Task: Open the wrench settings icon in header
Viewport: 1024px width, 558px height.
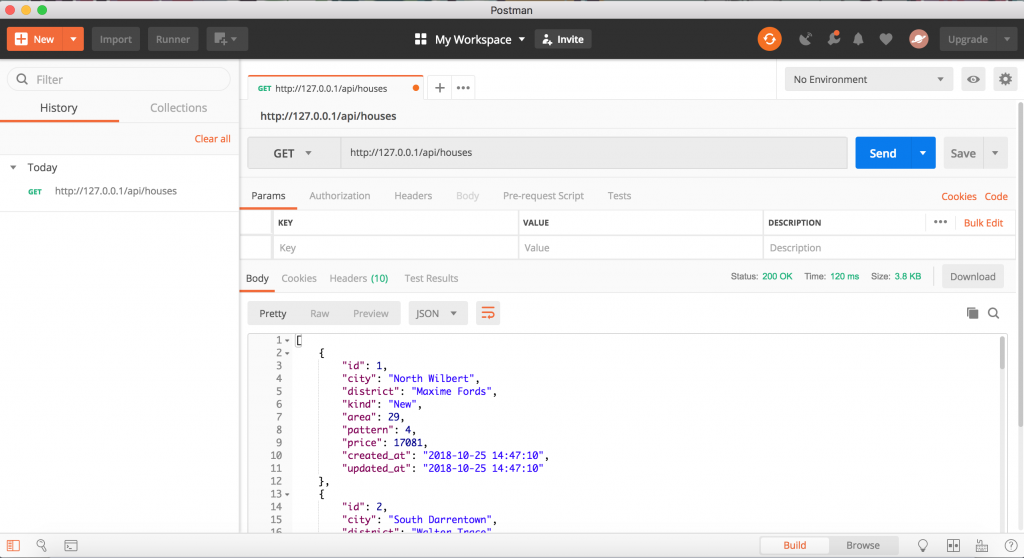Action: (833, 39)
